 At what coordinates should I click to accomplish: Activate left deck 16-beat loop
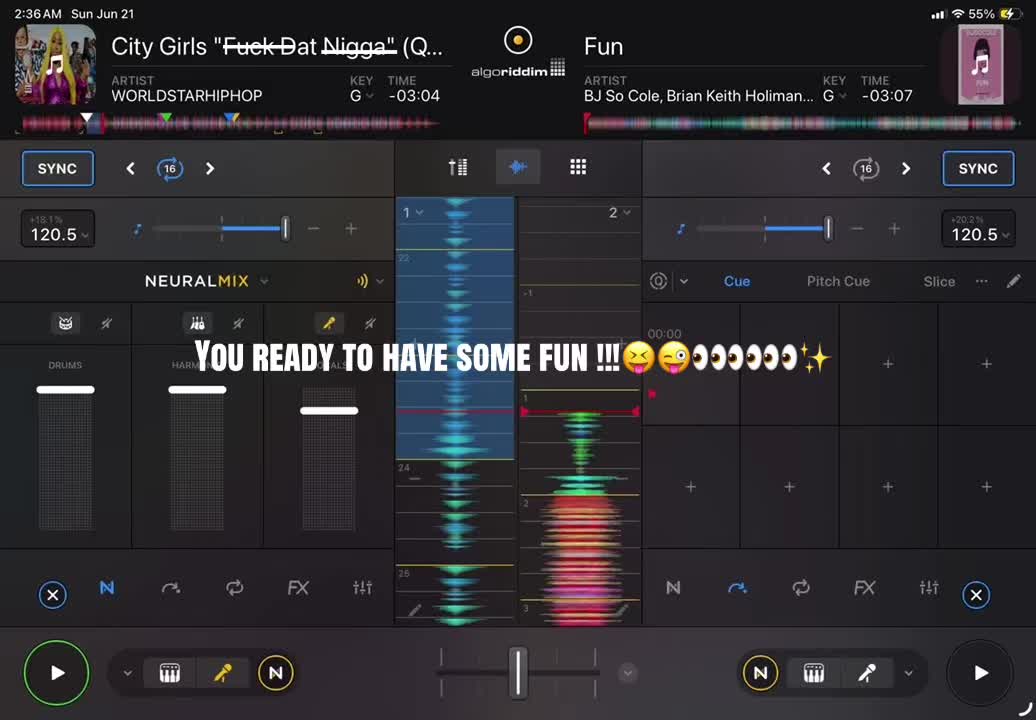170,169
